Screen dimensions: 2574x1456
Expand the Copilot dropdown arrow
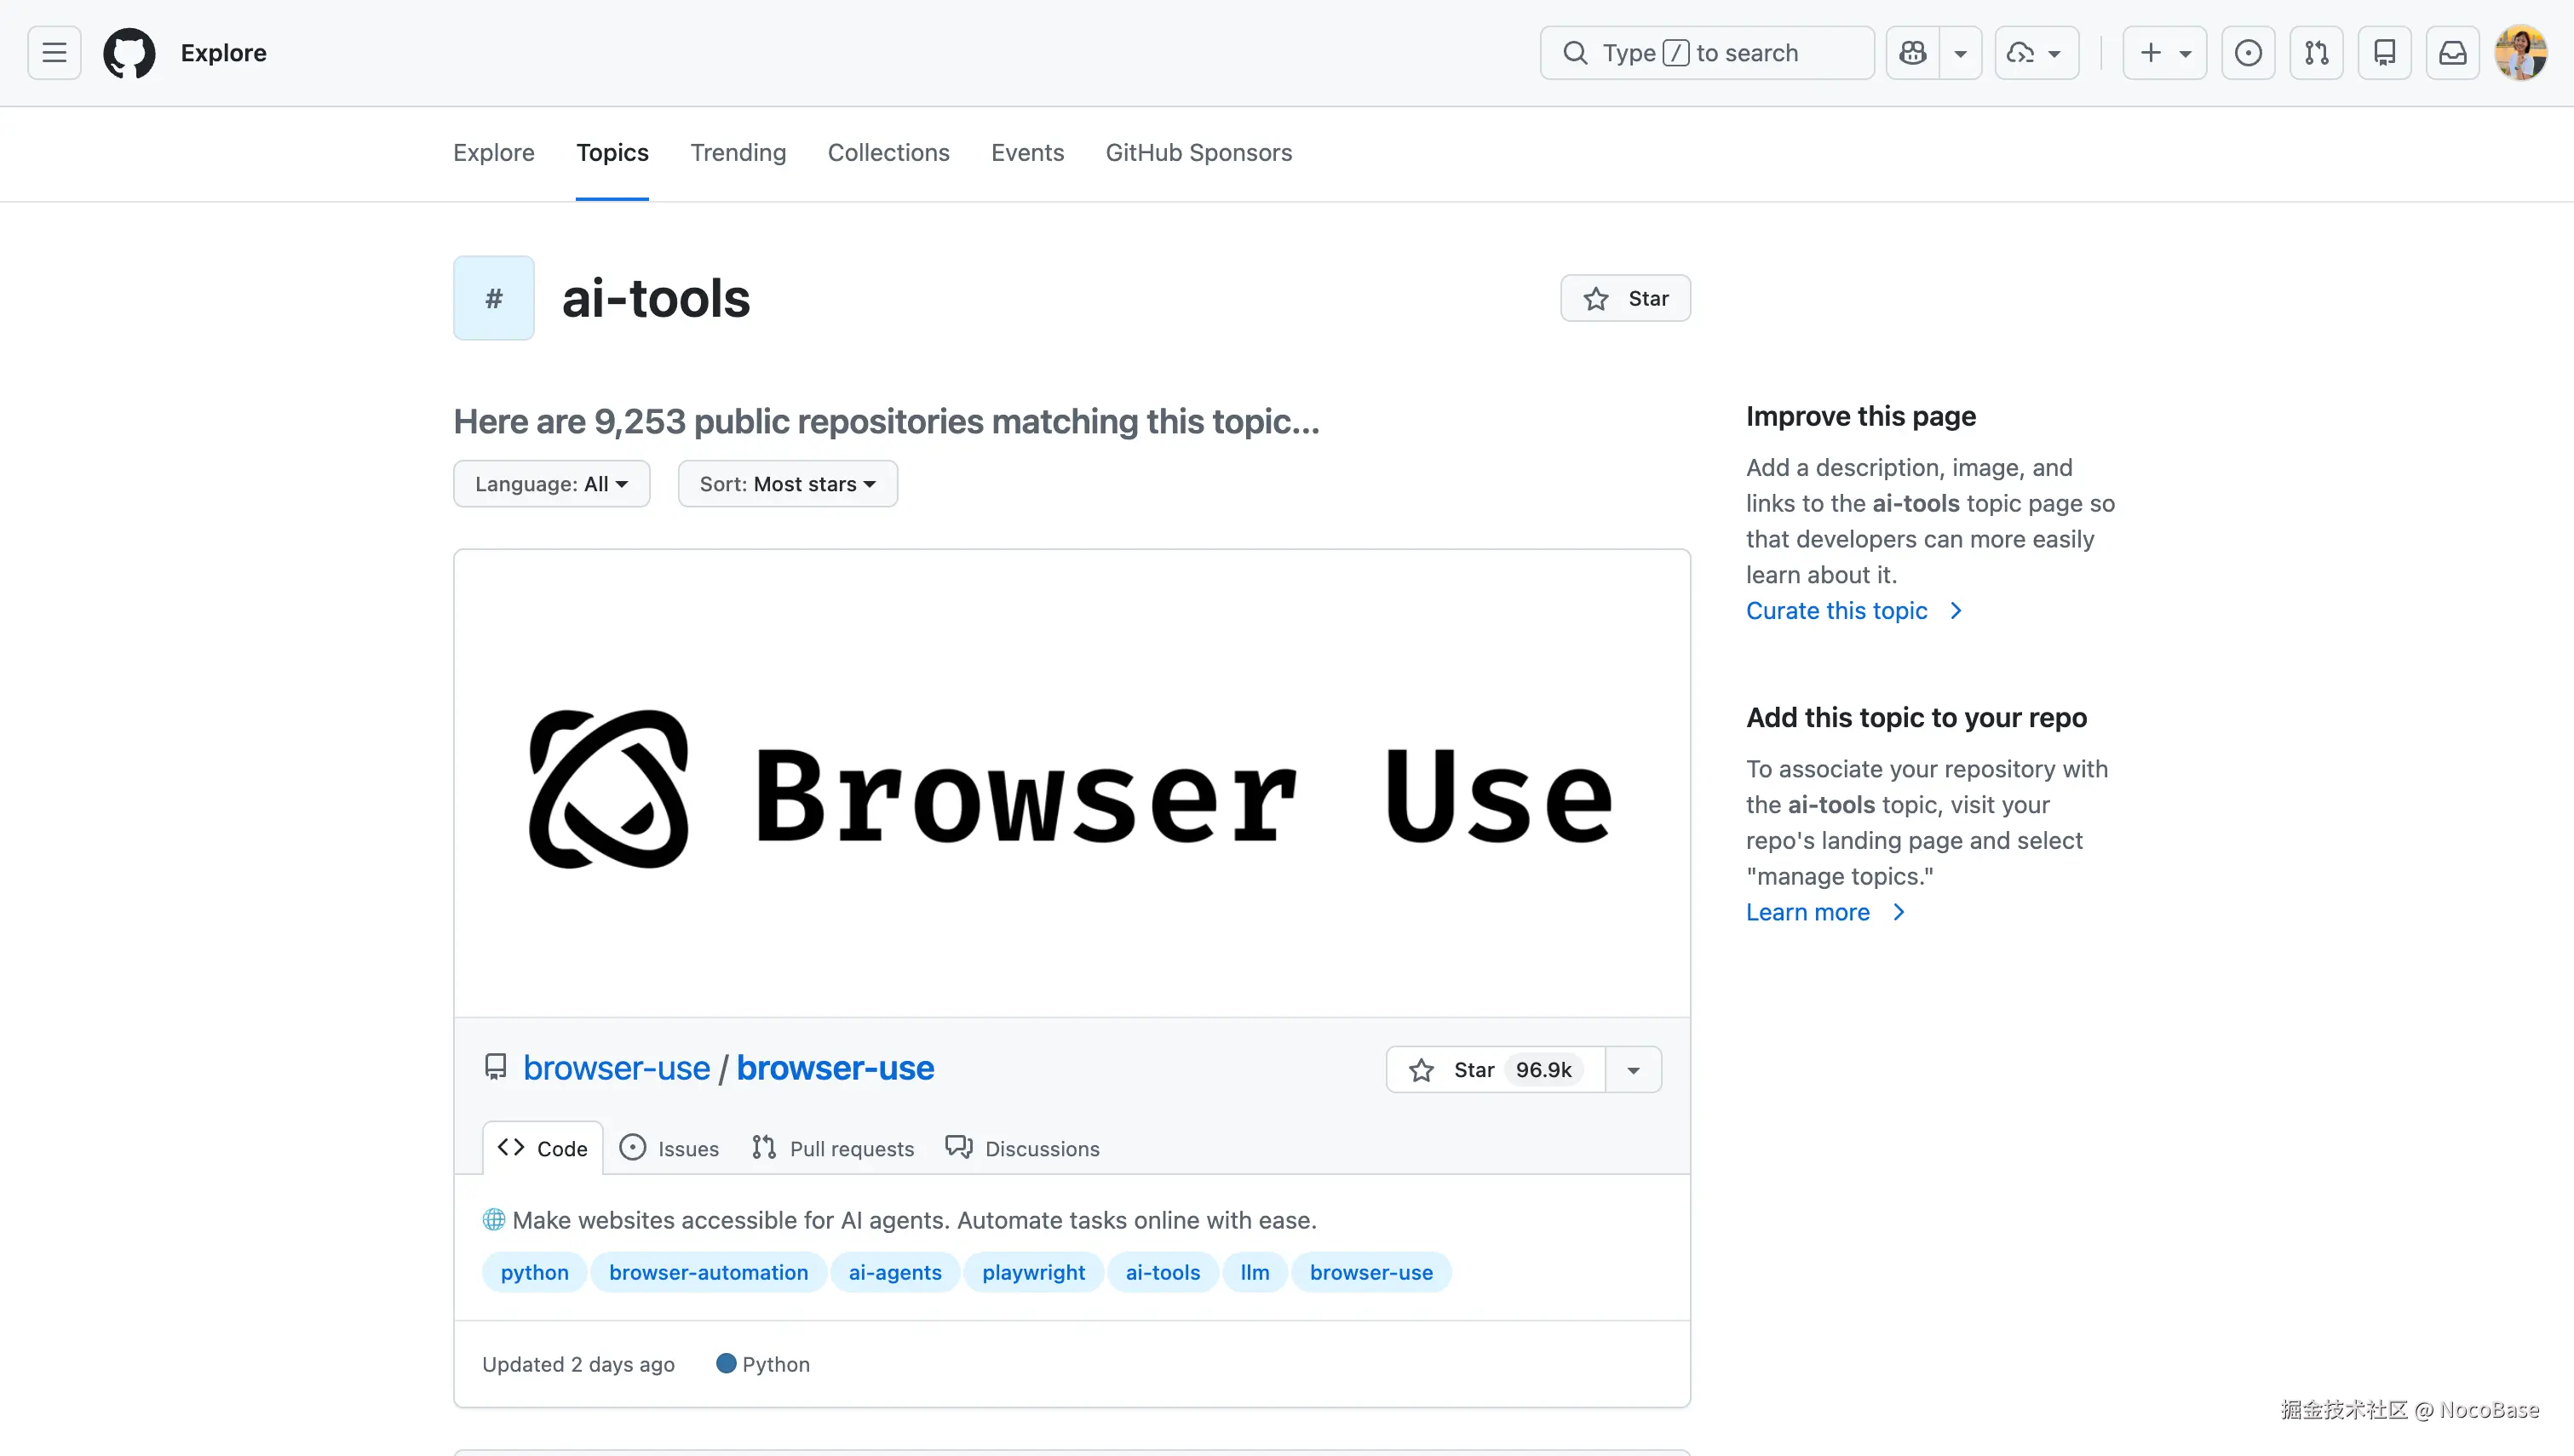pyautogui.click(x=1961, y=53)
